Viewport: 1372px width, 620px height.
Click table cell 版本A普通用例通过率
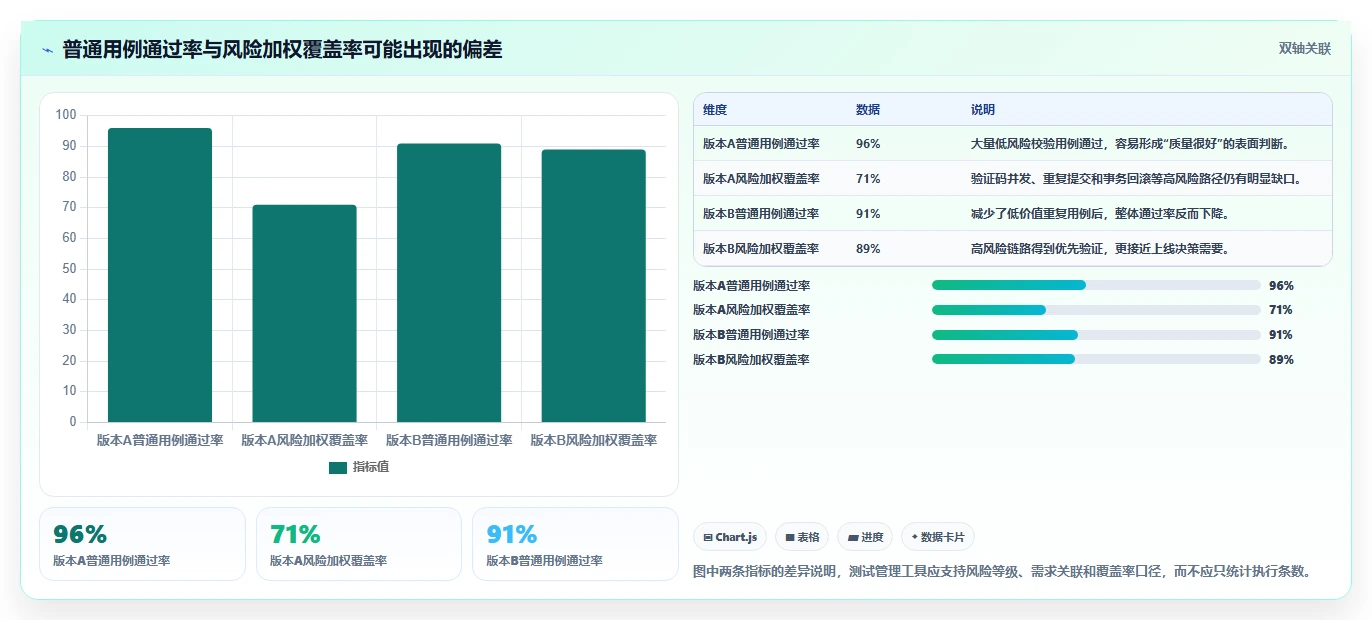pyautogui.click(x=761, y=144)
